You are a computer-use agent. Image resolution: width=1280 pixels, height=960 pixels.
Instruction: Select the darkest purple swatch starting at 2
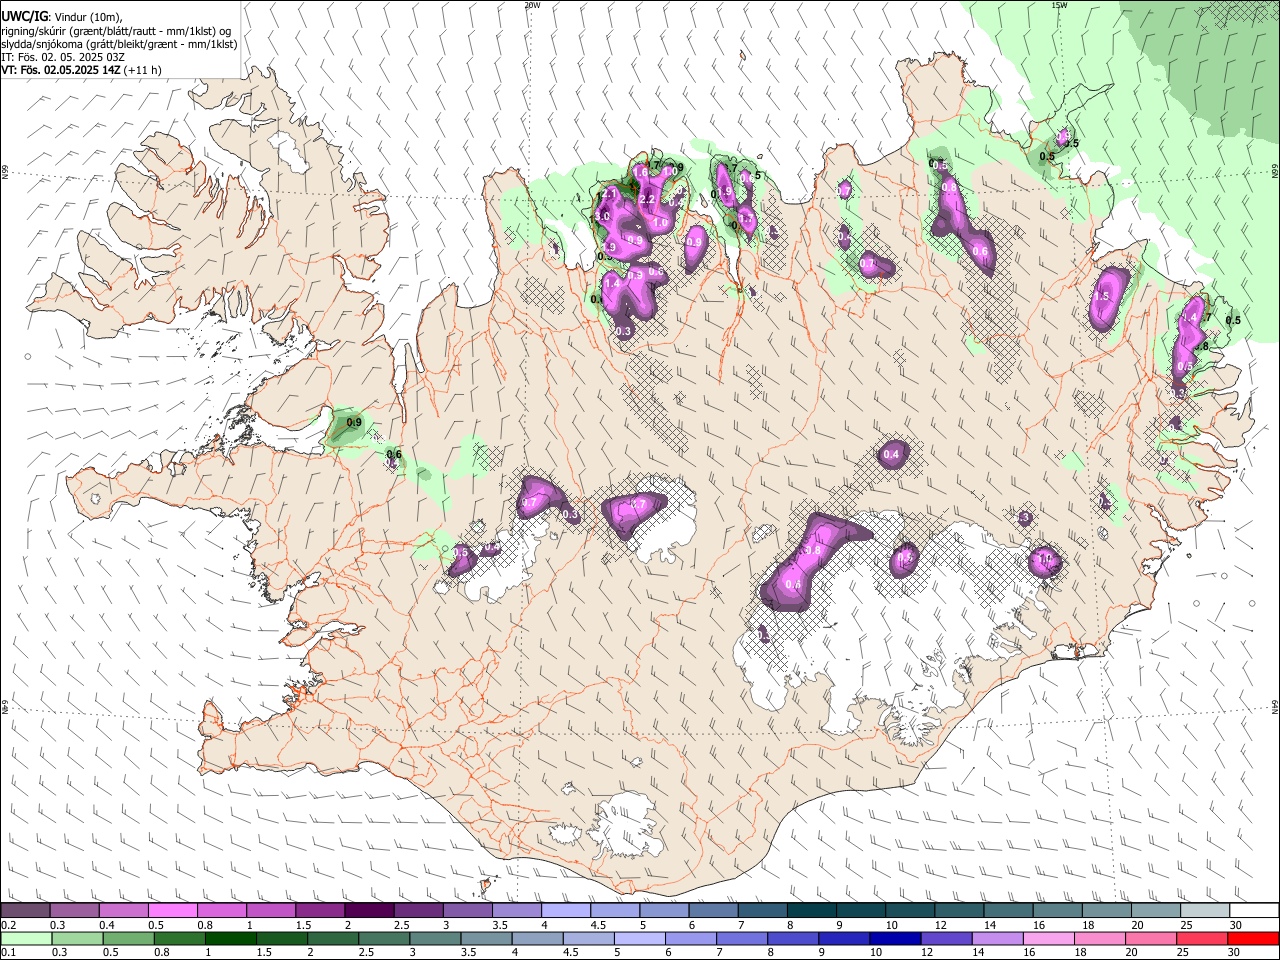point(368,910)
